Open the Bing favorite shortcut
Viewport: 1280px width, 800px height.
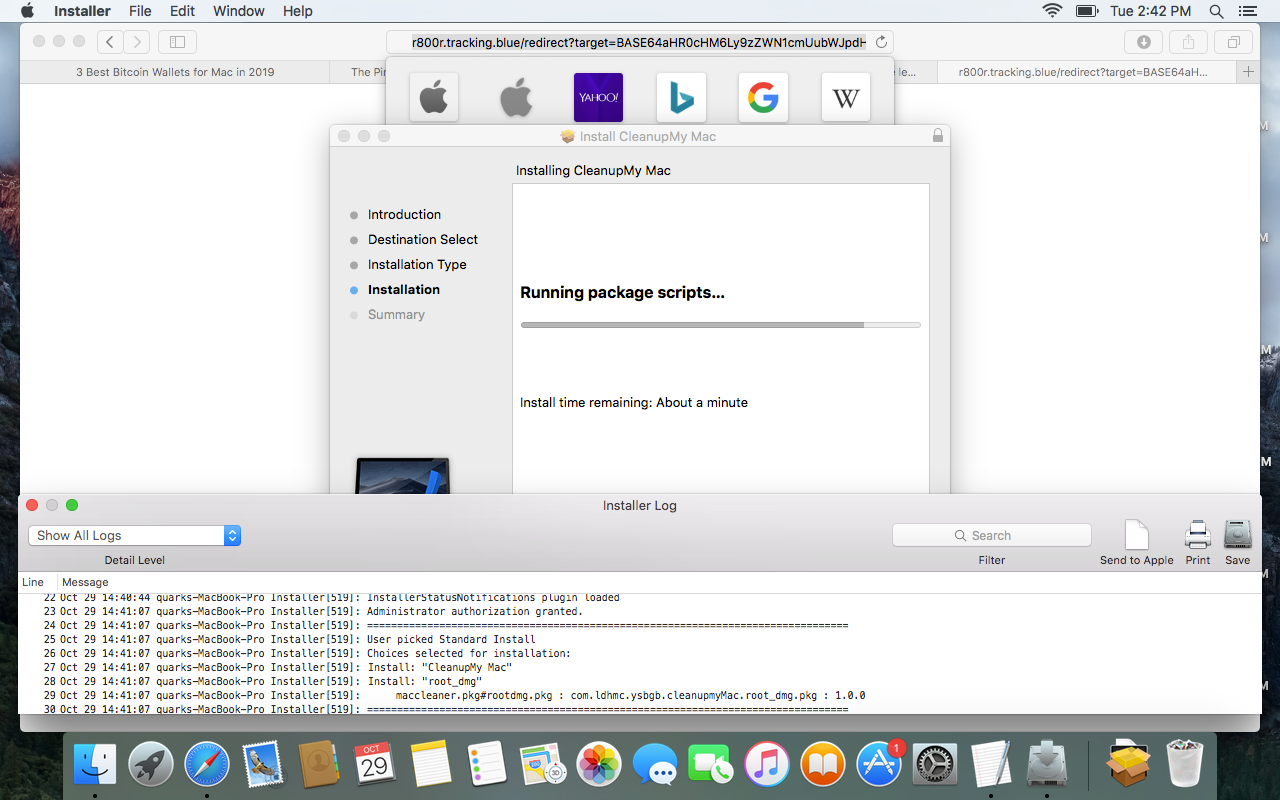coord(681,98)
